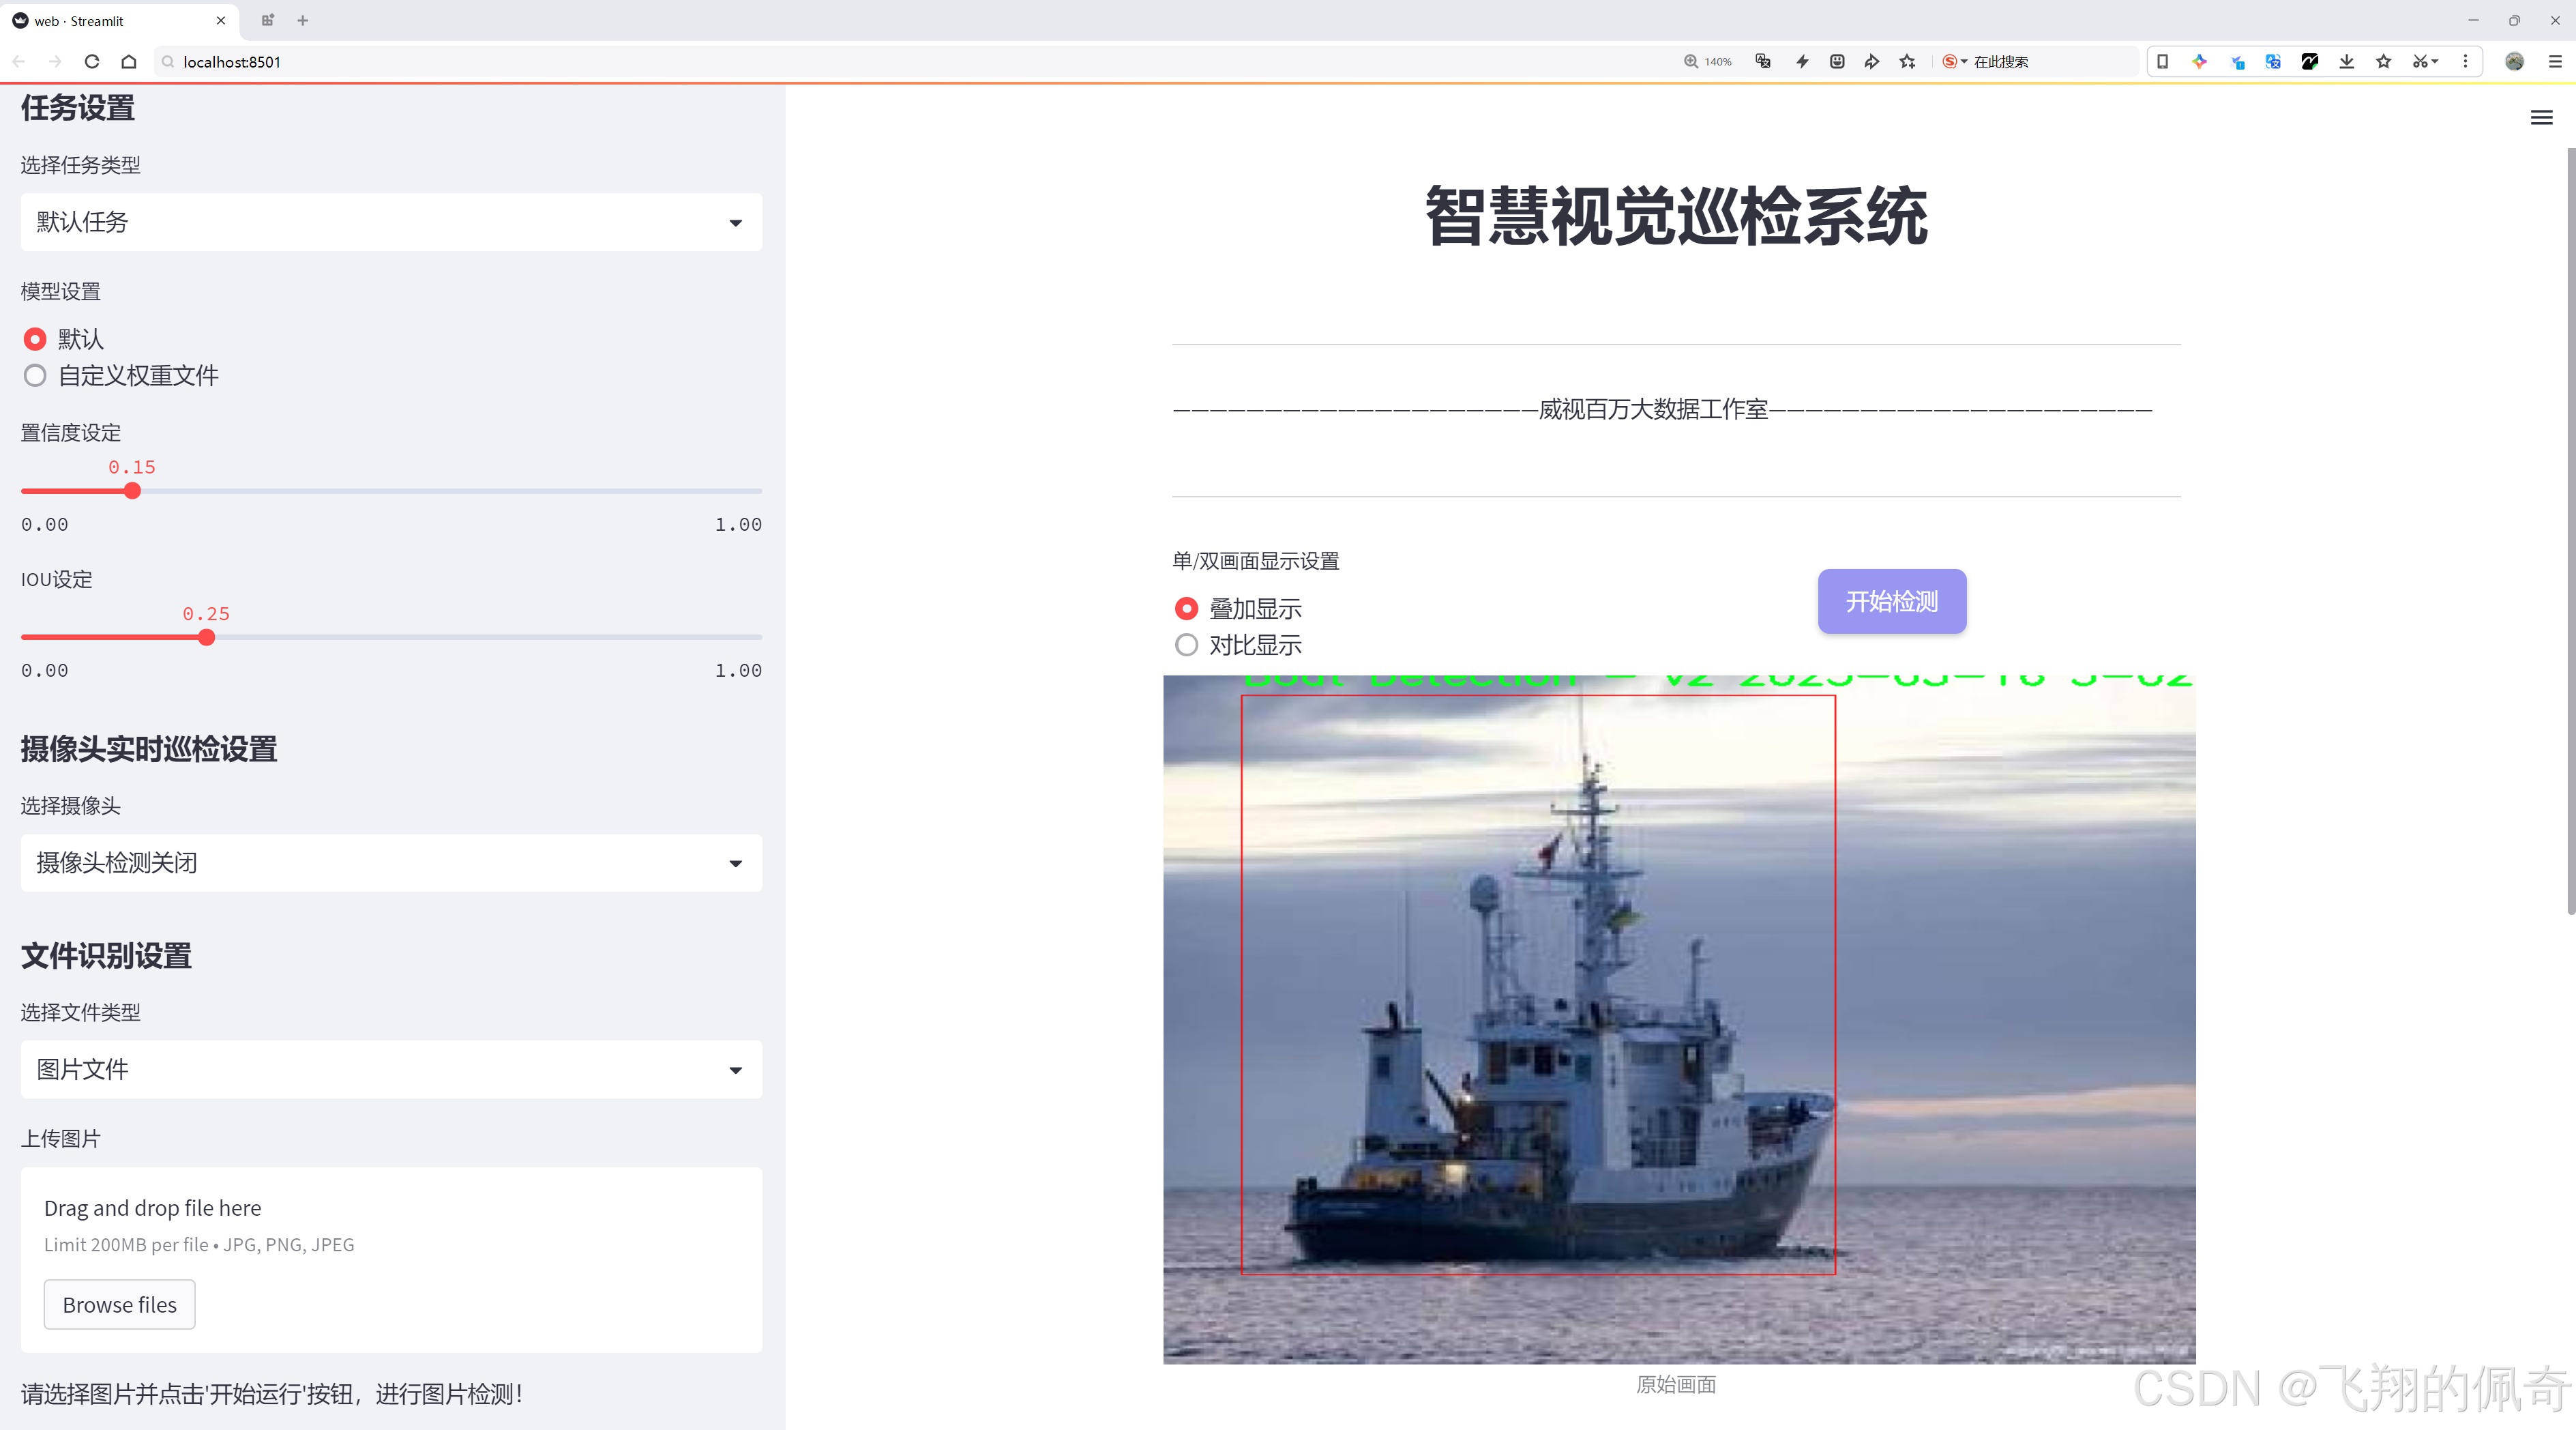Expand the 图片文件 file type dropdown
The height and width of the screenshot is (1430, 2576).
click(x=391, y=1070)
